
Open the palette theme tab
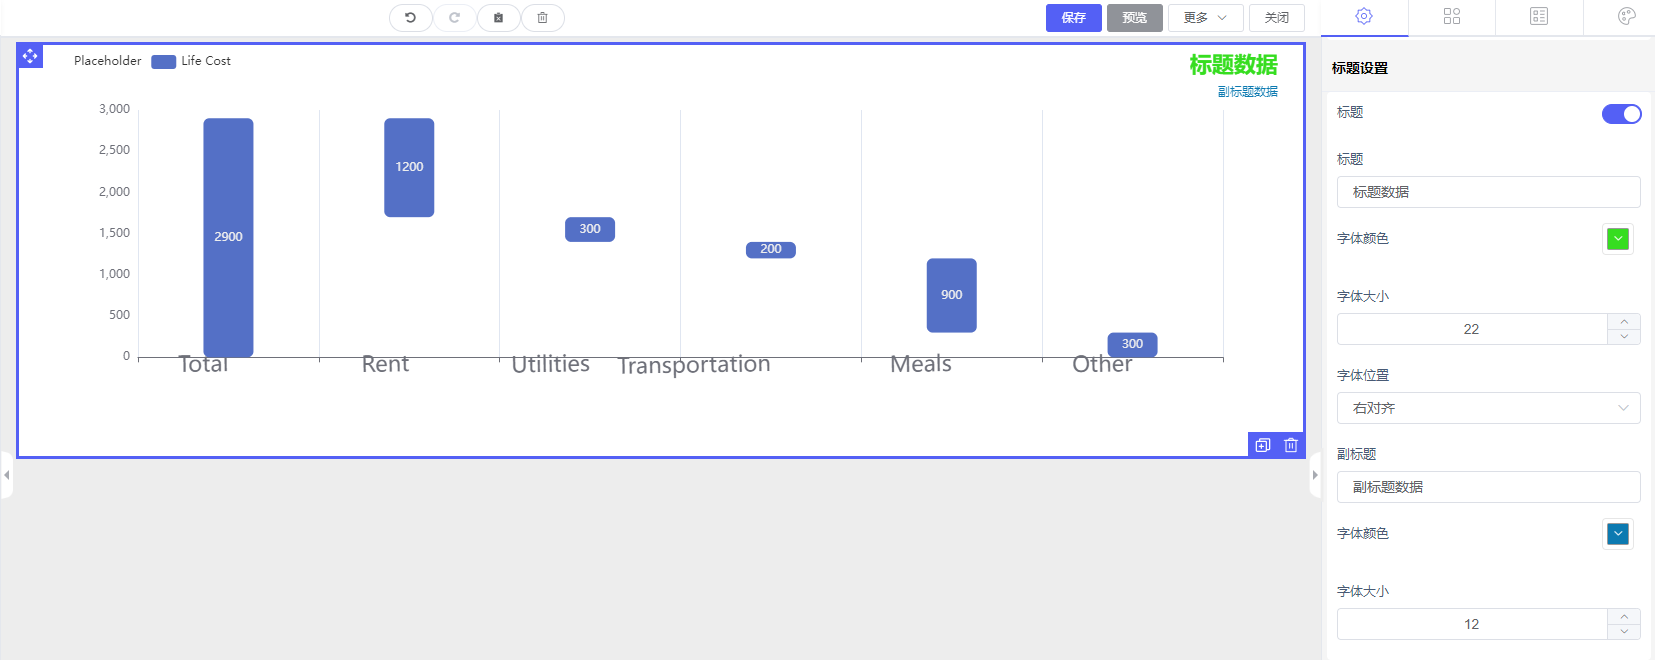1626,16
